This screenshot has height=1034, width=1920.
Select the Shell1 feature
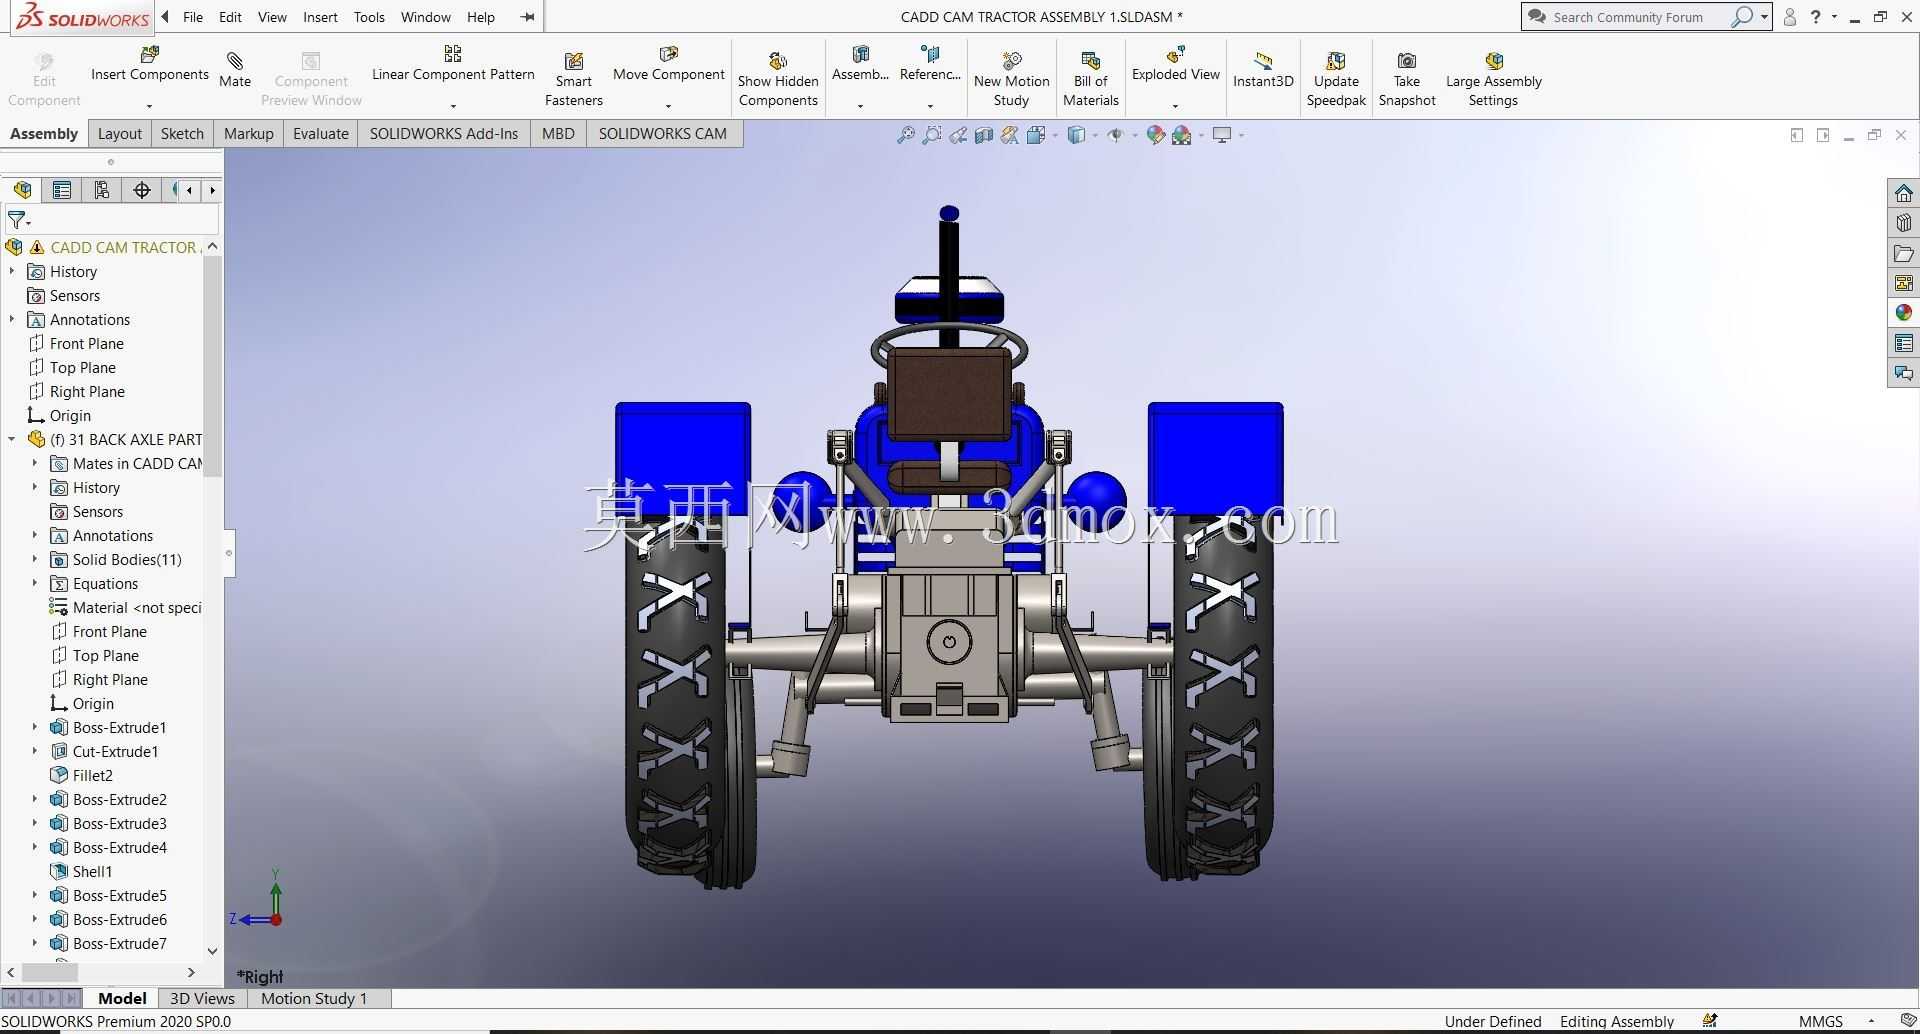(x=92, y=871)
